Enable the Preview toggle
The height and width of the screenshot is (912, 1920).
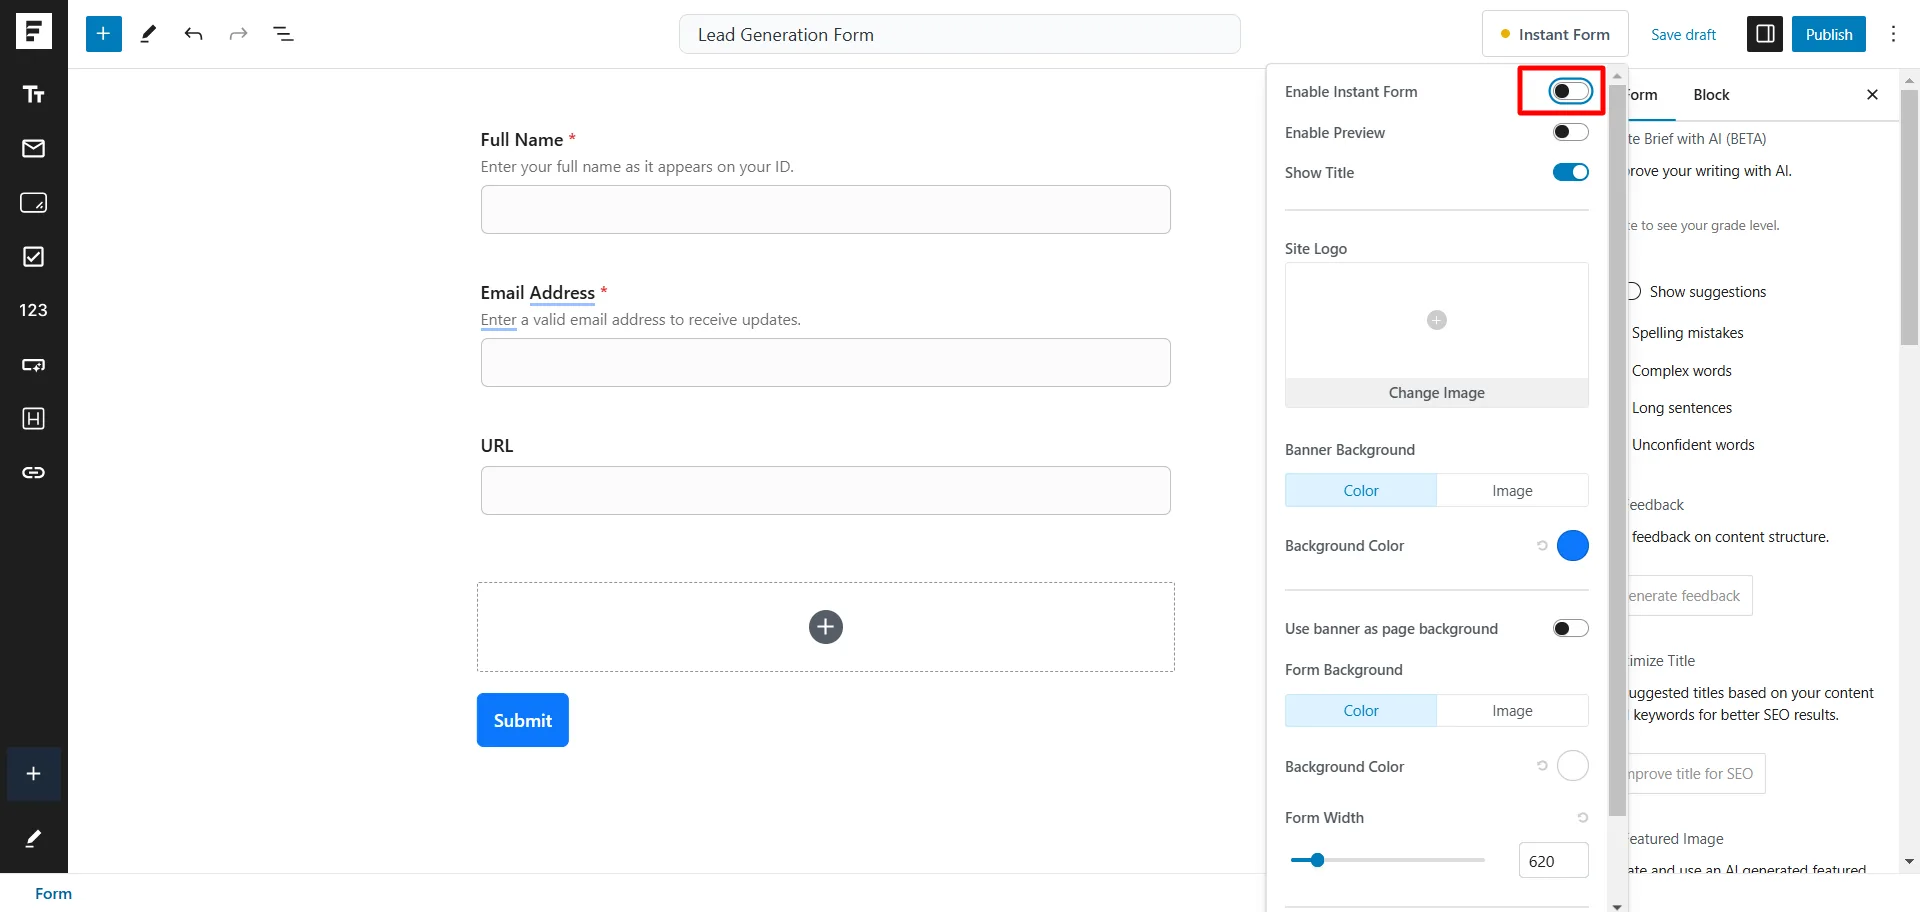pos(1569,131)
